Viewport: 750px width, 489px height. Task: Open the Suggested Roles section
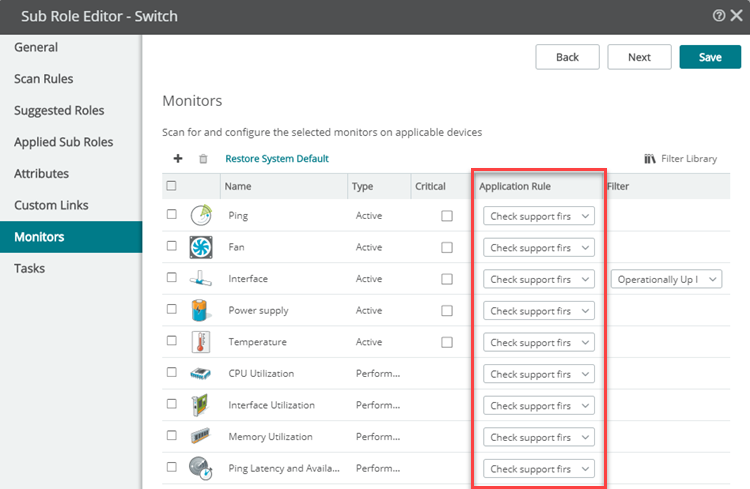click(x=71, y=111)
